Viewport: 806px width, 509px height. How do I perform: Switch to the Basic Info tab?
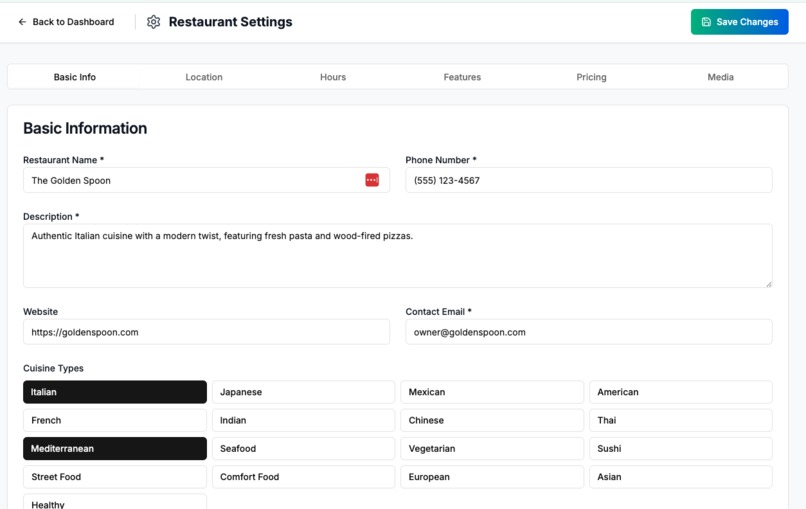(x=75, y=77)
